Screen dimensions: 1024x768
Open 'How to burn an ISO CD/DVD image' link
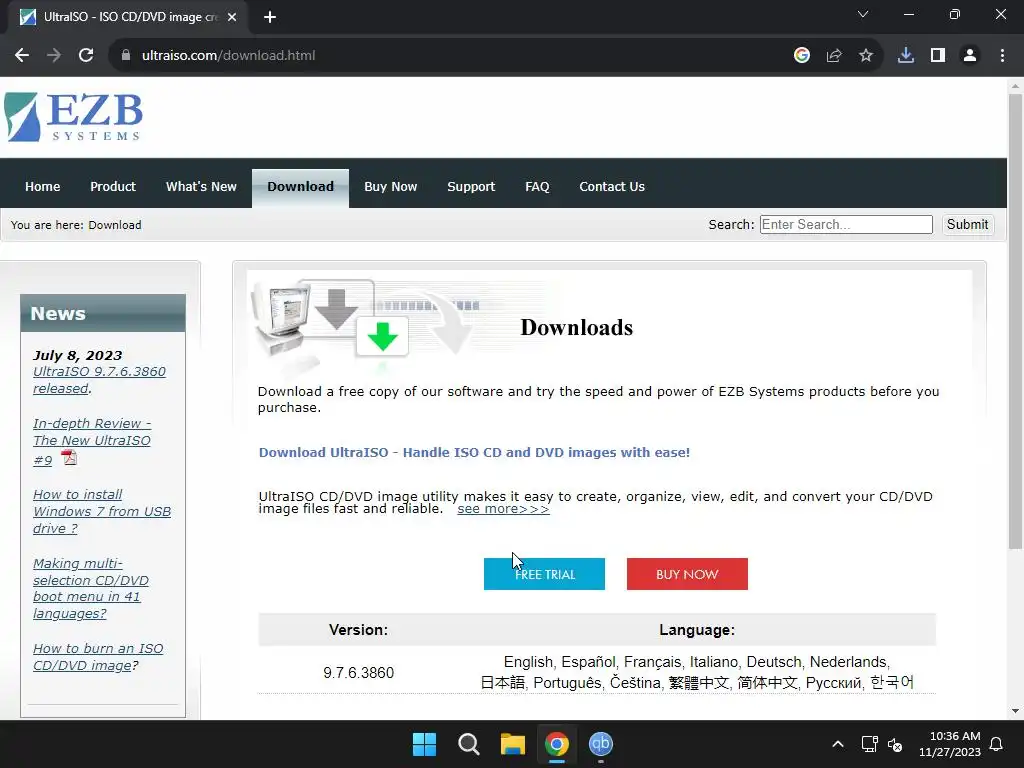pos(98,657)
